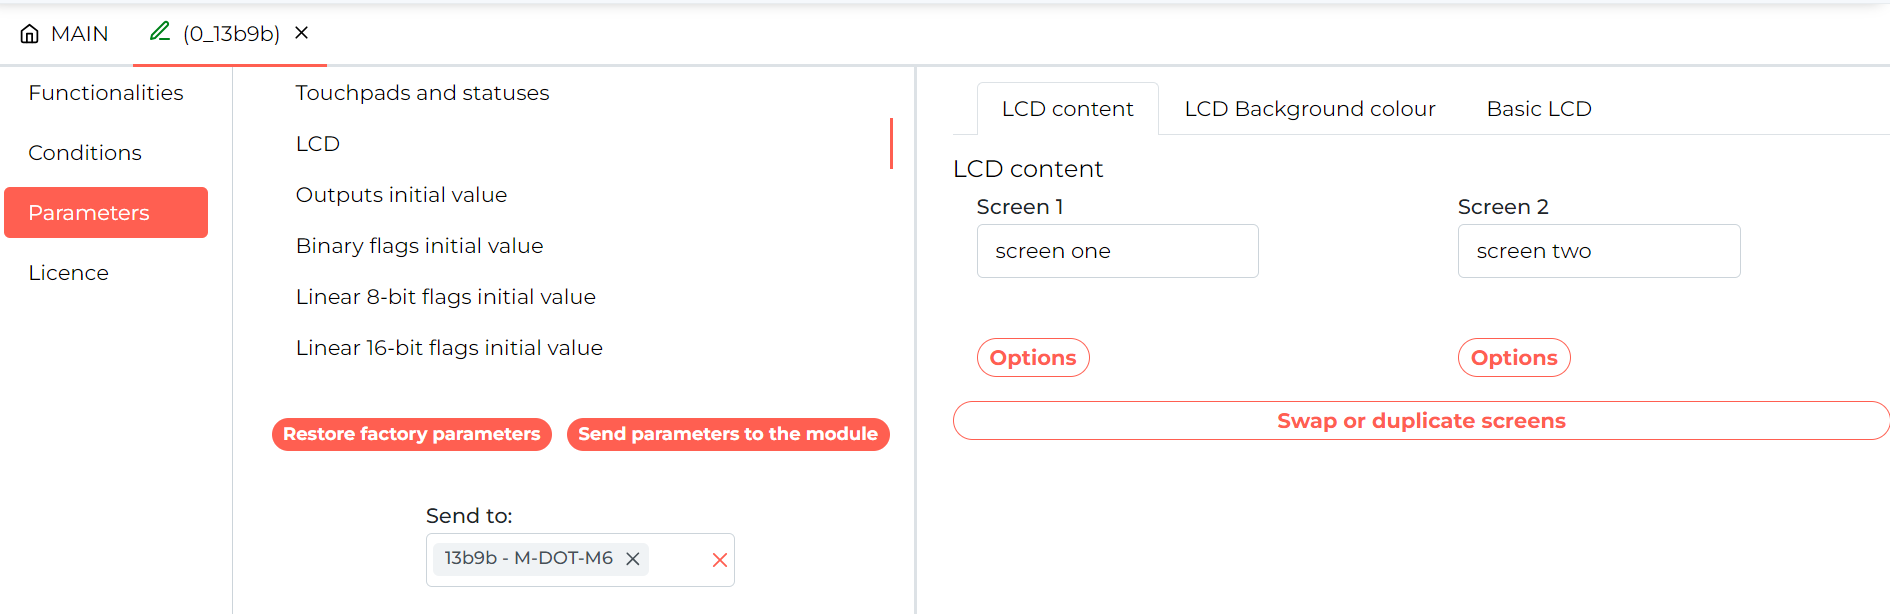Switch to the Basic LCD tab
Screen dimensions: 1890x614
click(1539, 109)
